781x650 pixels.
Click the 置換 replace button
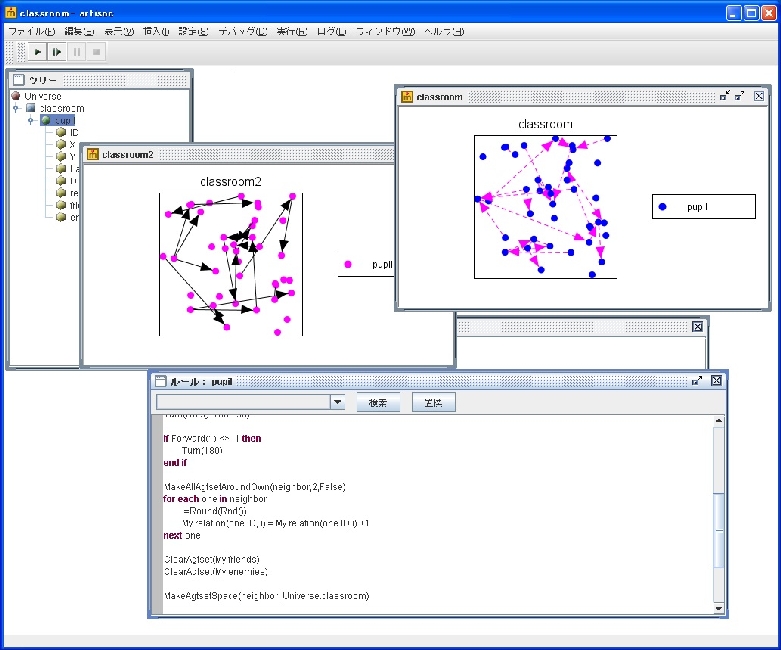click(x=433, y=402)
